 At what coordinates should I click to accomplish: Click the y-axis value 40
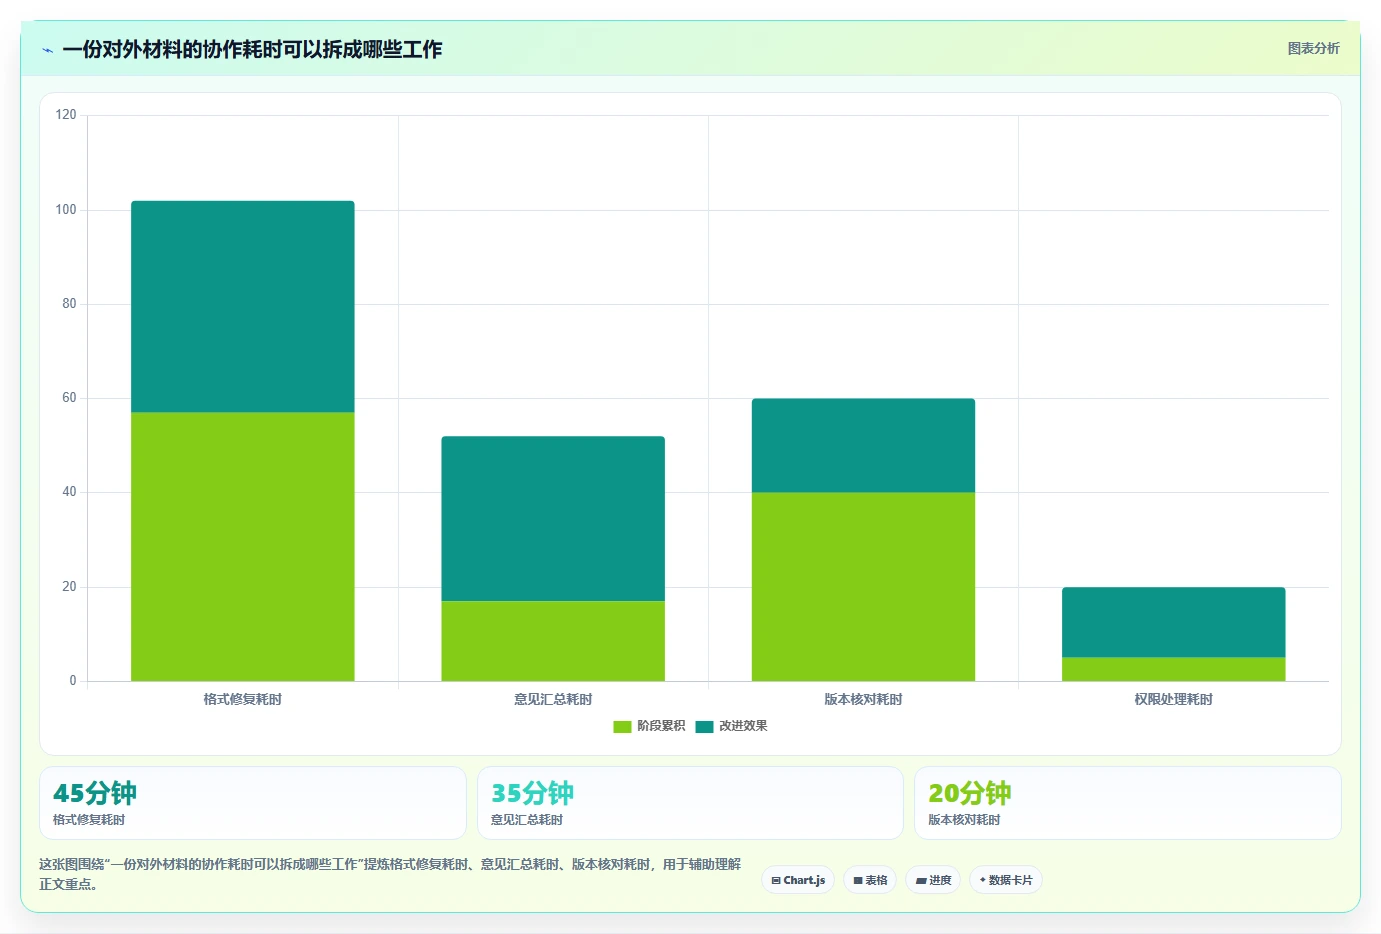point(69,492)
